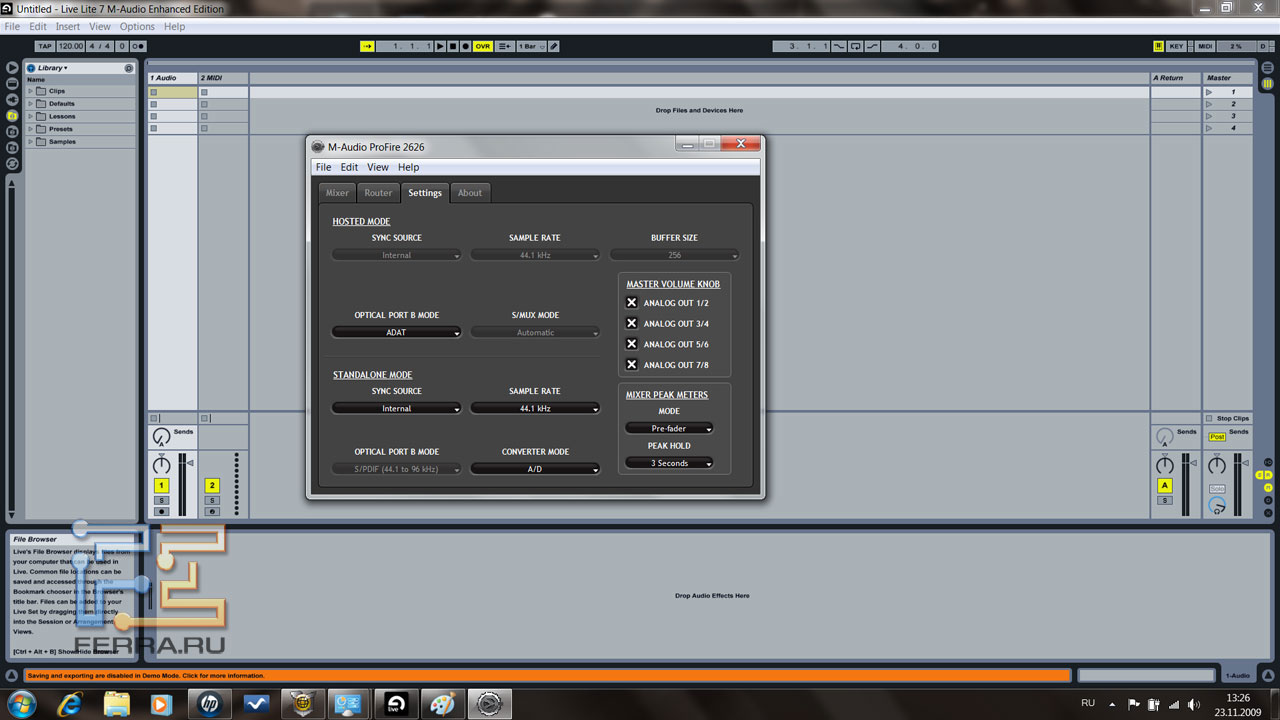
Task: Click the transport Stop button
Action: [452, 46]
